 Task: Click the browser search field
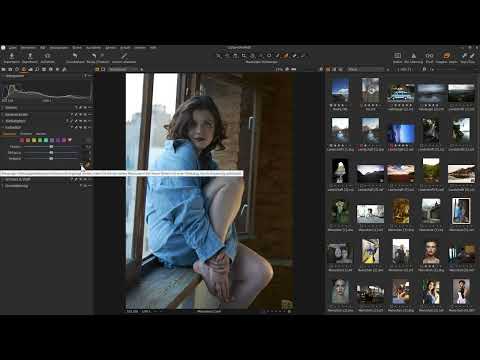tap(366, 69)
